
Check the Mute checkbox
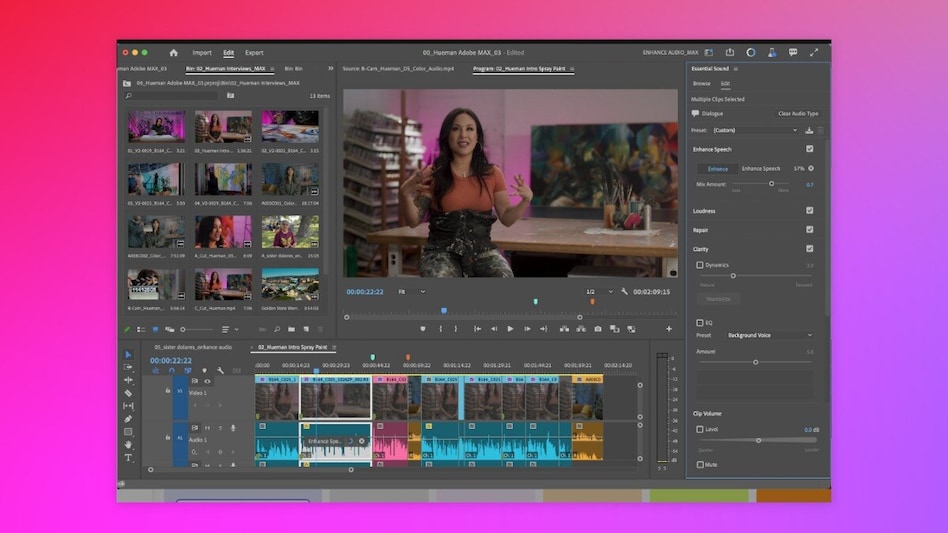[x=700, y=464]
